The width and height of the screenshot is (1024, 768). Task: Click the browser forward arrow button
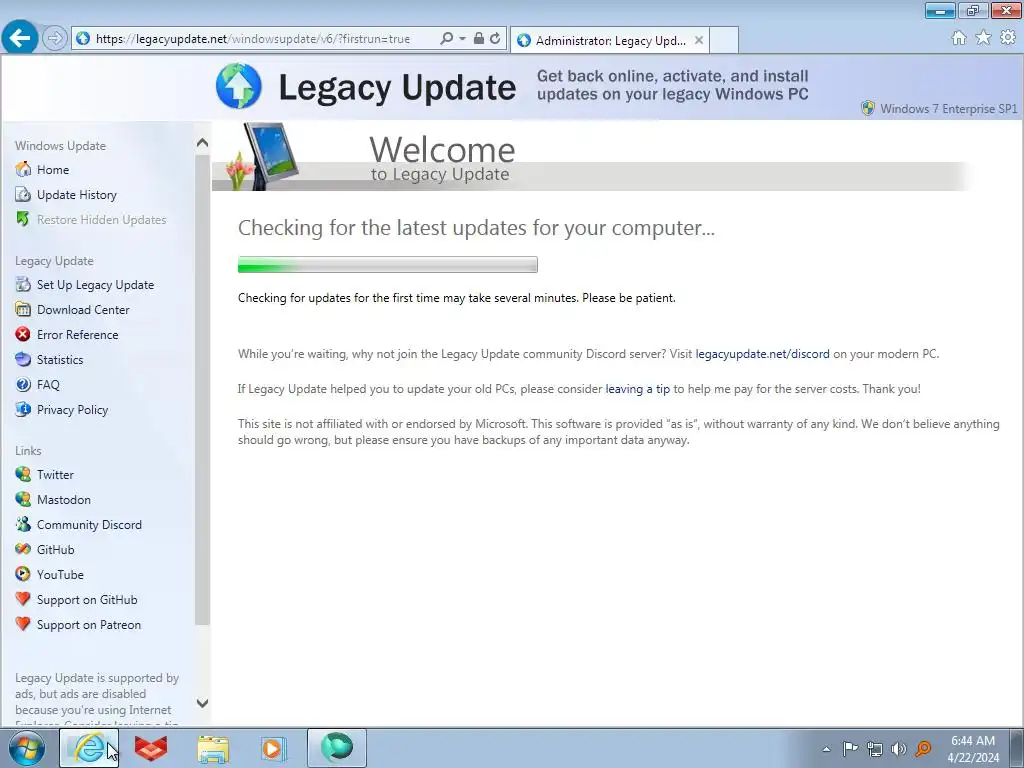click(x=55, y=39)
